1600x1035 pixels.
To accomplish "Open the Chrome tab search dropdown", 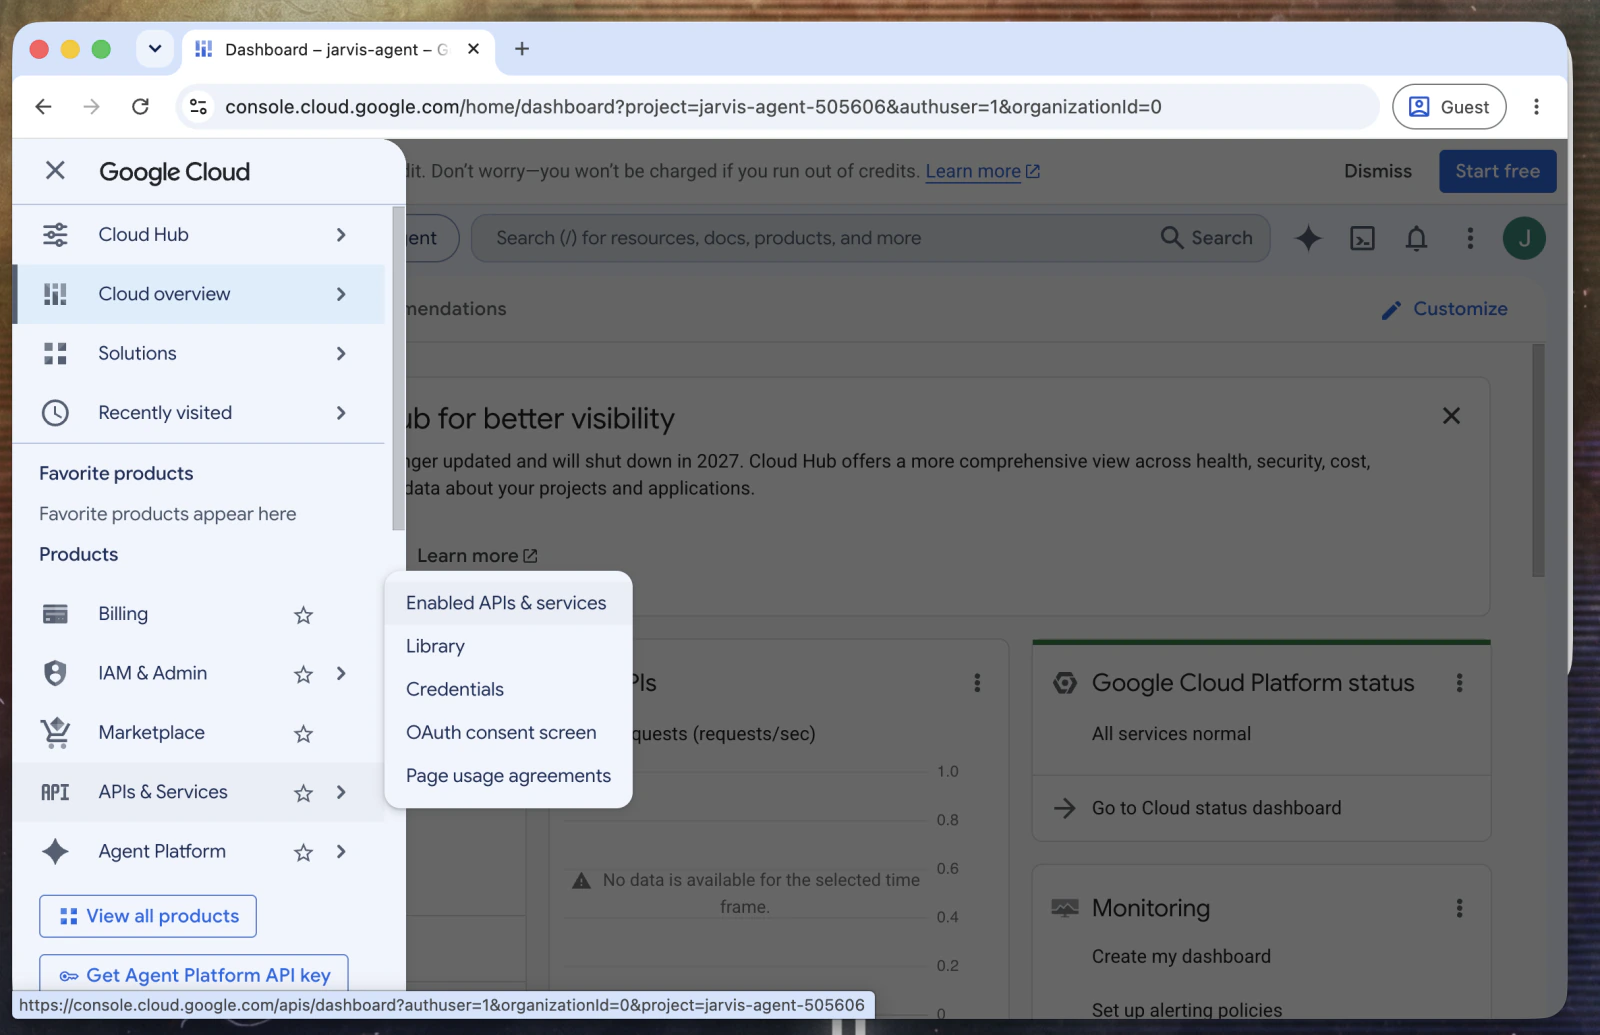I will 154,49.
